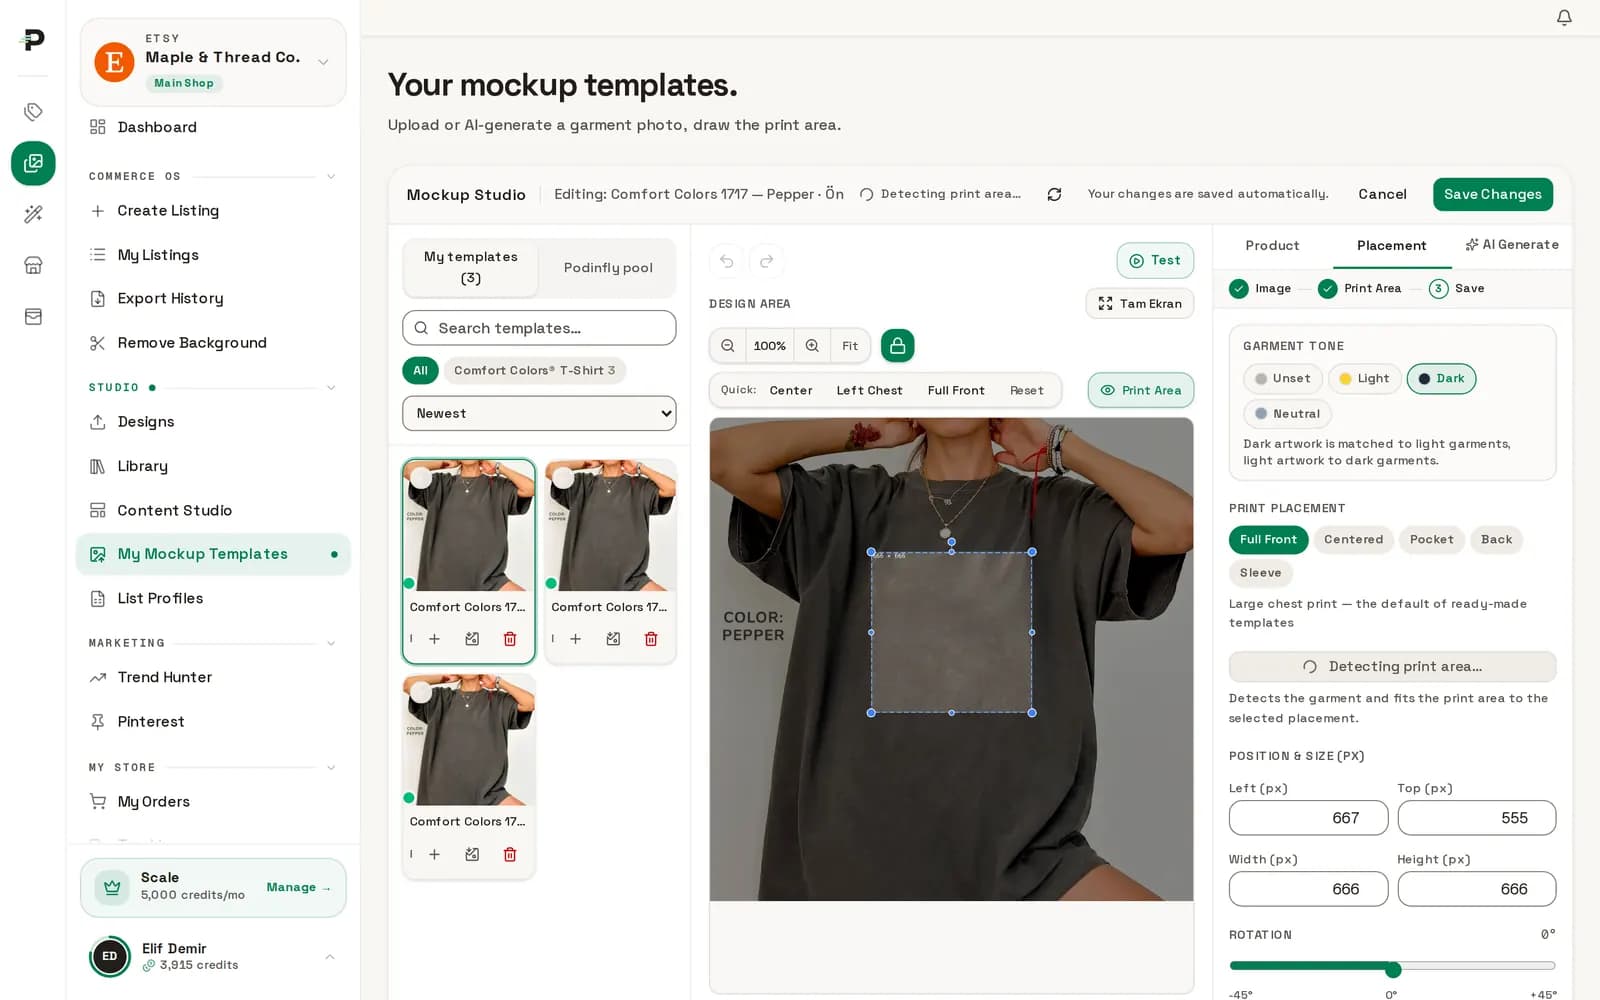Focus the Search templates field
The image size is (1600, 1000).
point(539,328)
